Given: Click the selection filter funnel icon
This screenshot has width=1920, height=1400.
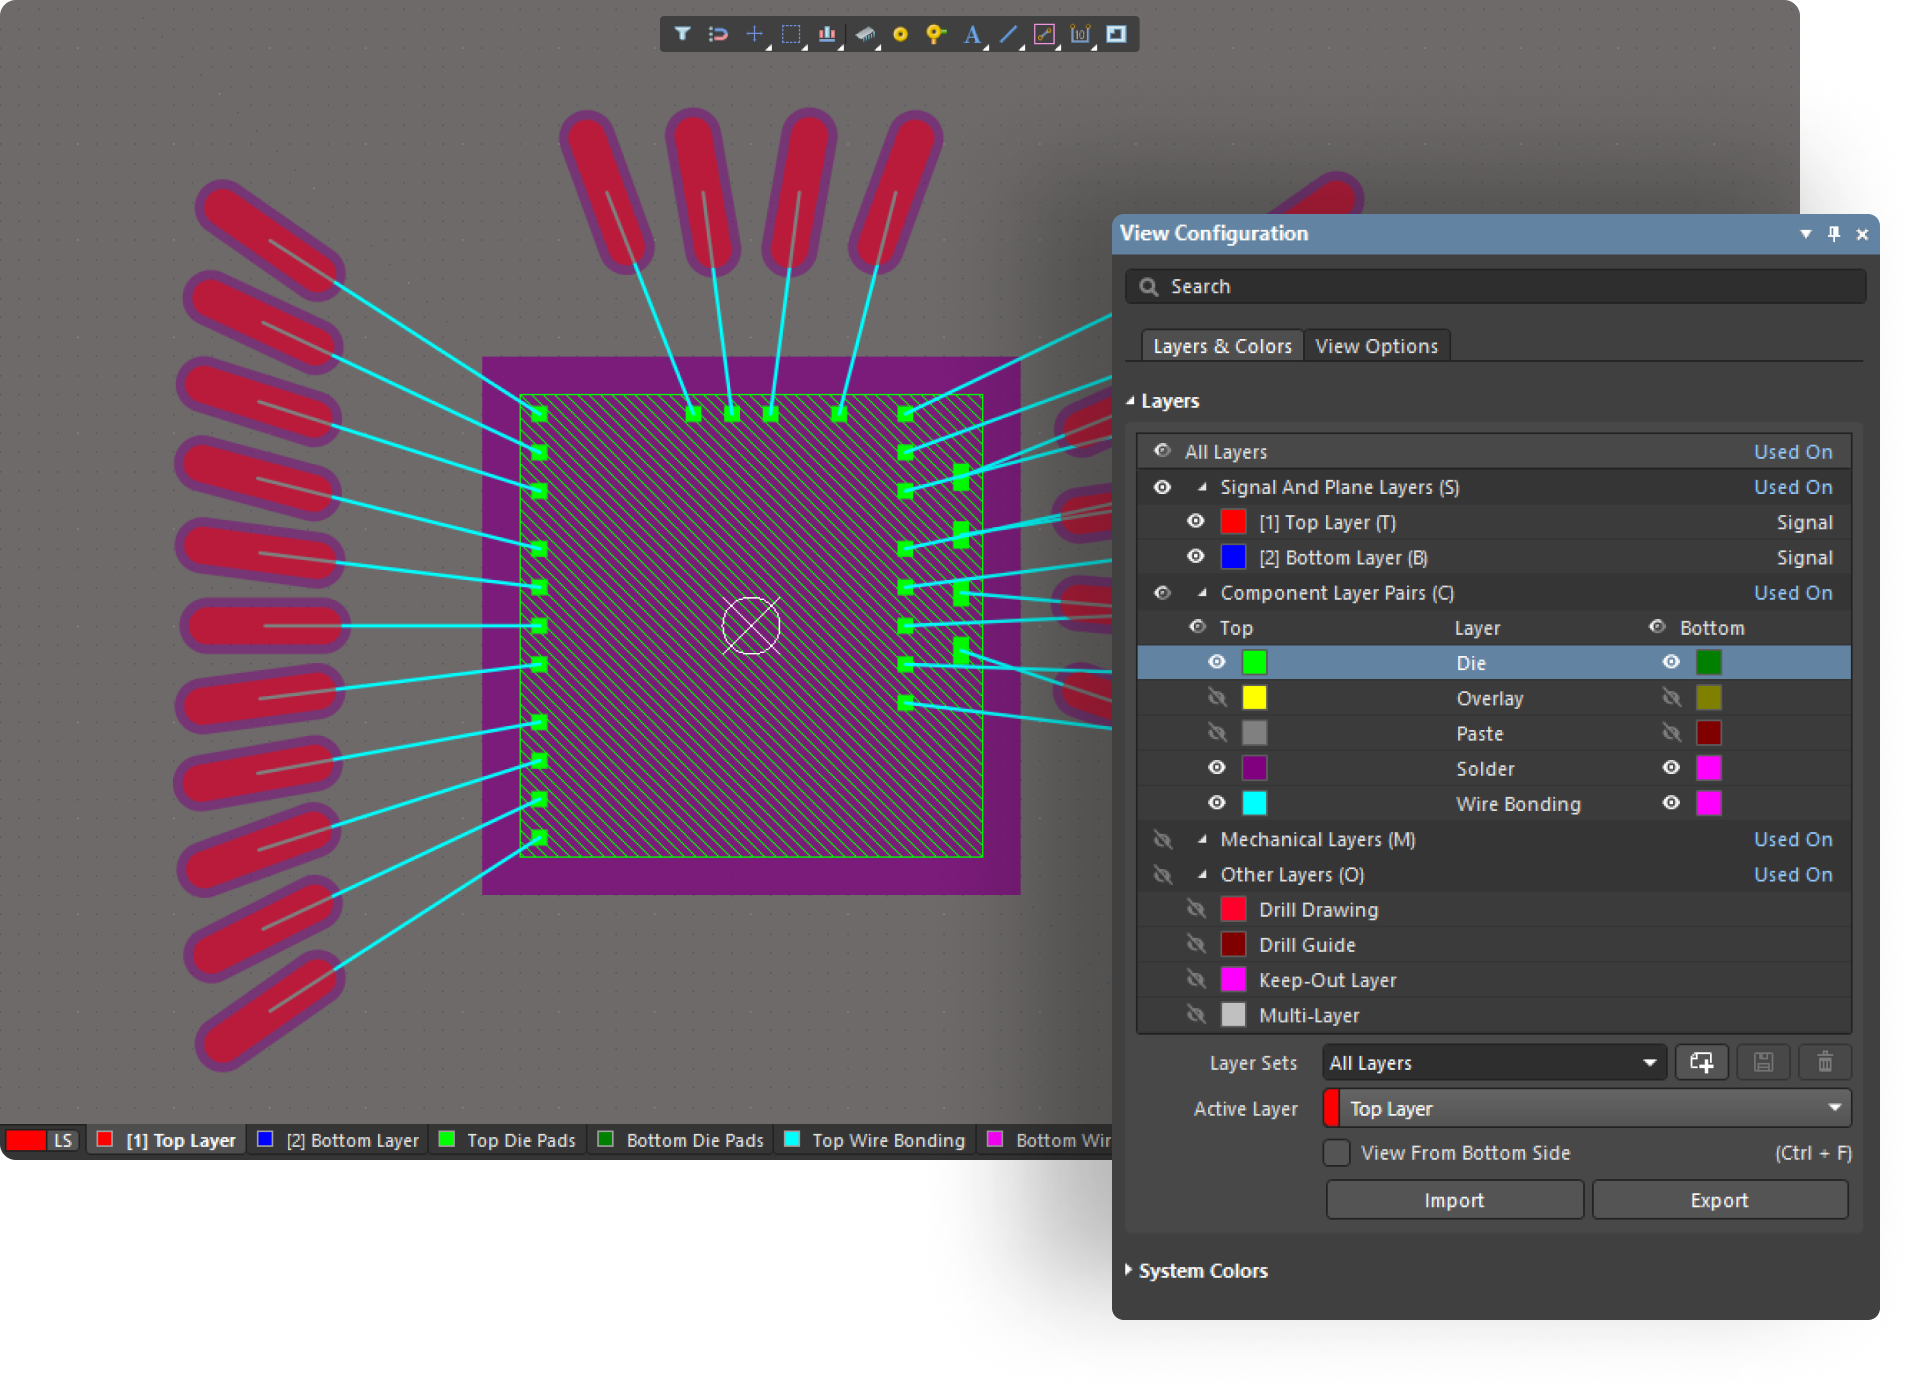Looking at the screenshot, I should tap(682, 34).
